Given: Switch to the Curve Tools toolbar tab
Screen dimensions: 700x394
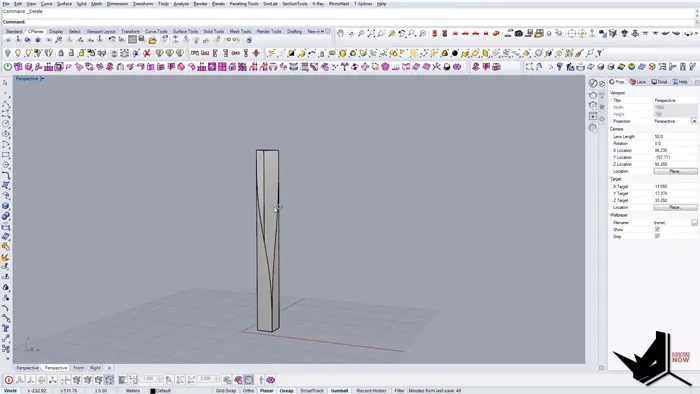Looking at the screenshot, I should [156, 31].
